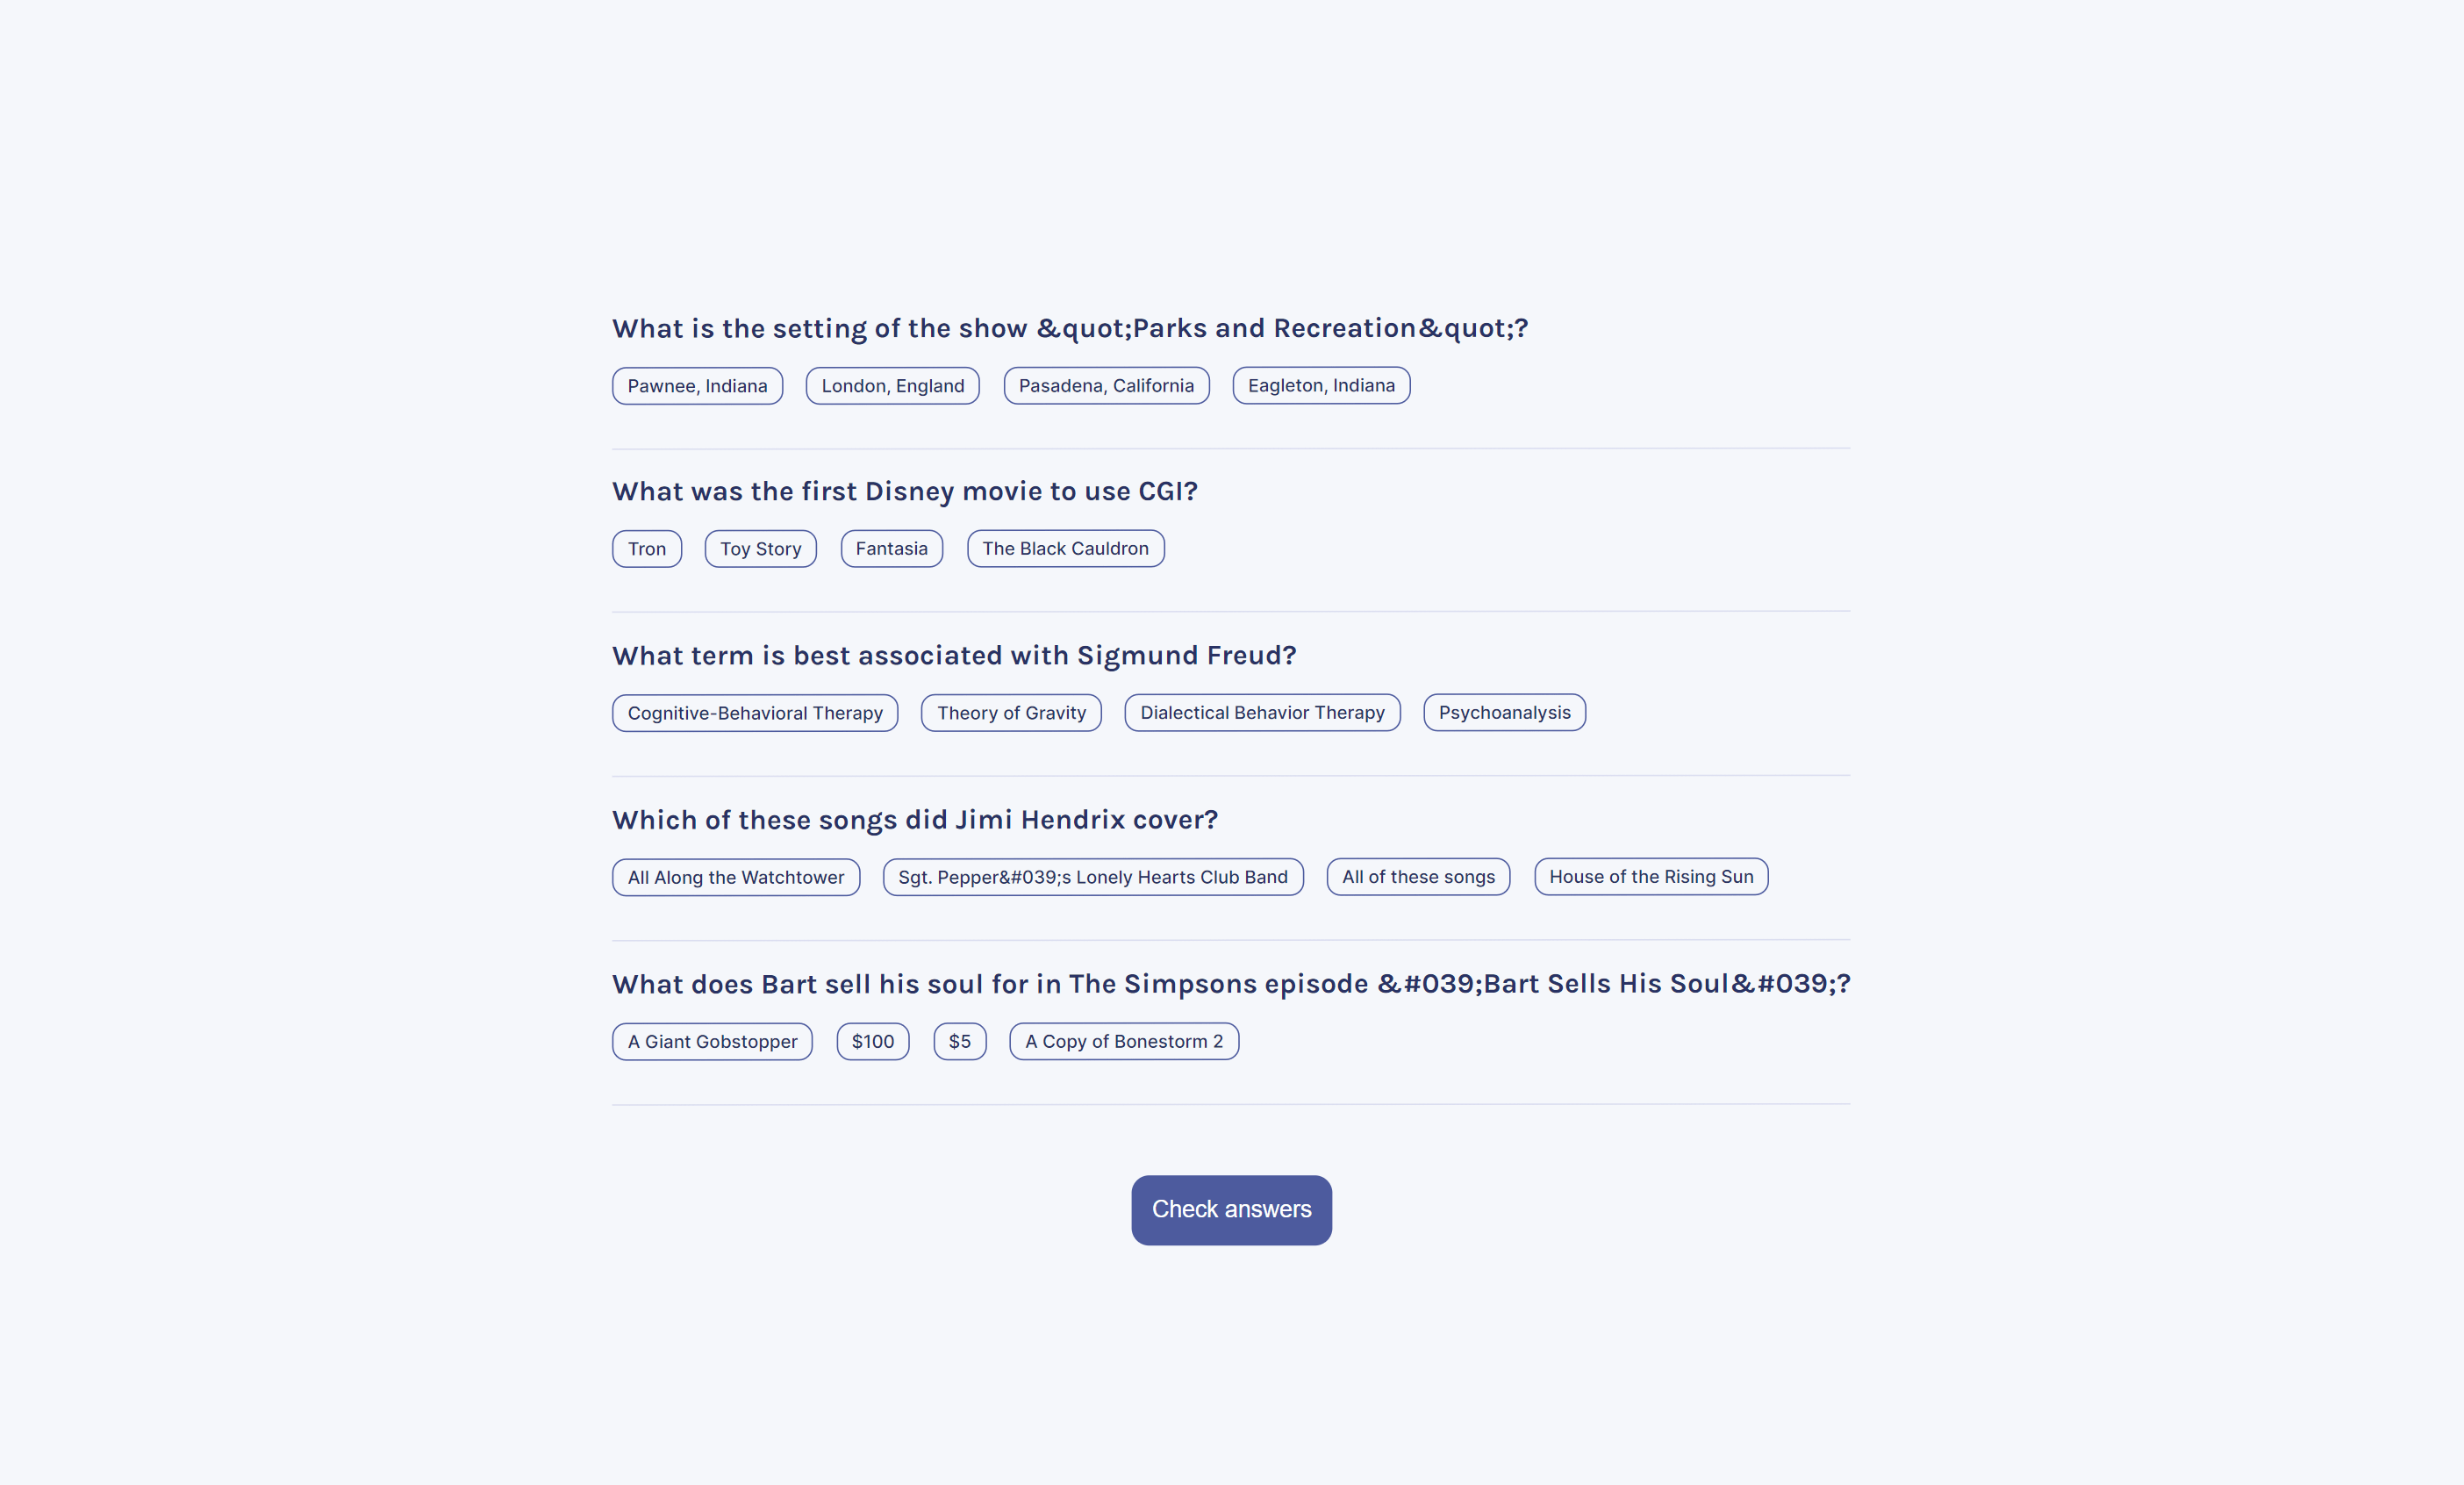Image resolution: width=2464 pixels, height=1485 pixels.
Task: Select the Toy Story option
Action: [x=760, y=549]
